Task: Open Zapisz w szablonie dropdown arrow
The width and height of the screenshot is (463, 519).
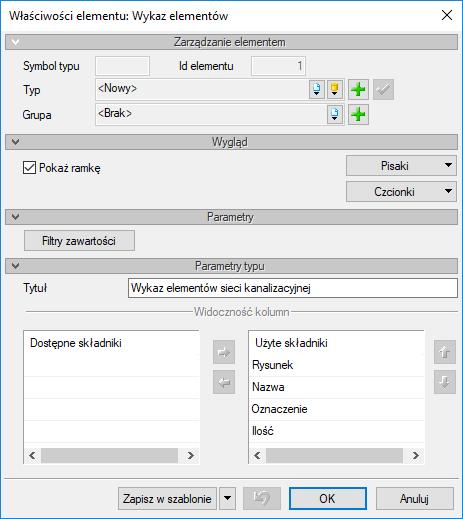Action: point(227,498)
